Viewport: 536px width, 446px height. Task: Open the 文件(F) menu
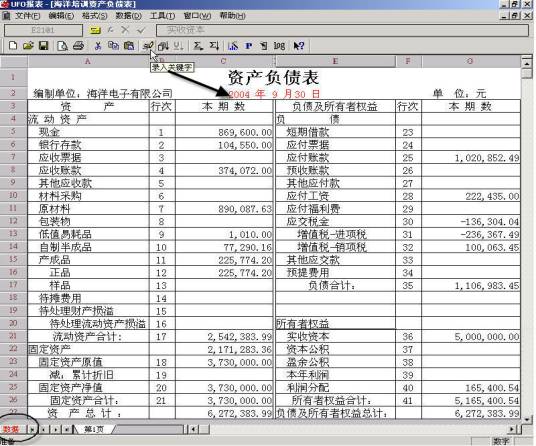(x=27, y=16)
